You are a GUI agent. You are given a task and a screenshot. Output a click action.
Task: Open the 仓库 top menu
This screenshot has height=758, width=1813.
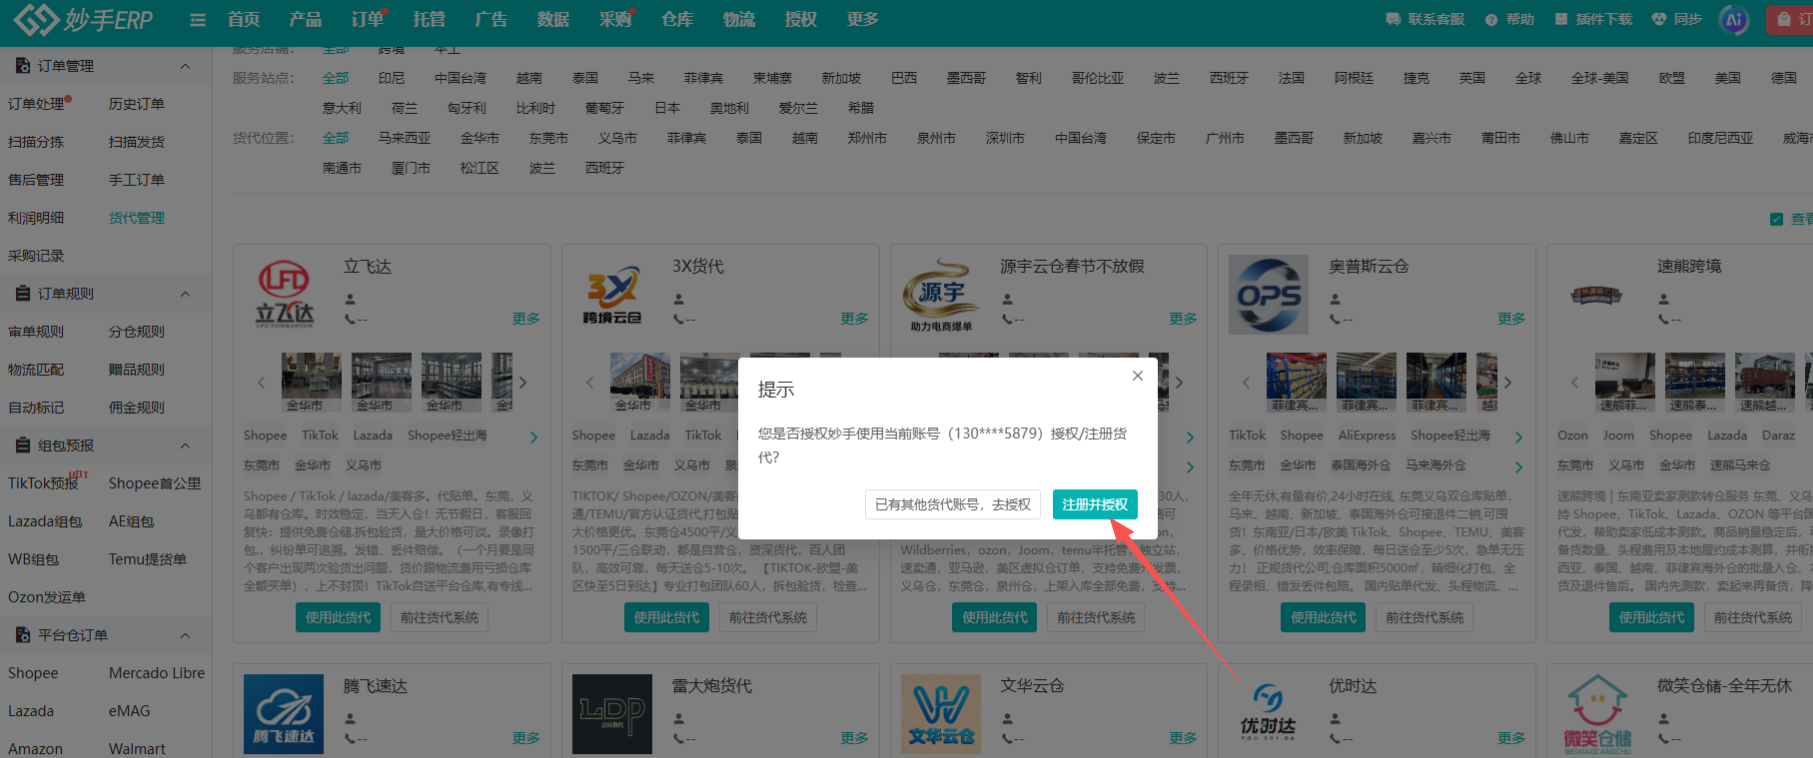click(x=677, y=19)
